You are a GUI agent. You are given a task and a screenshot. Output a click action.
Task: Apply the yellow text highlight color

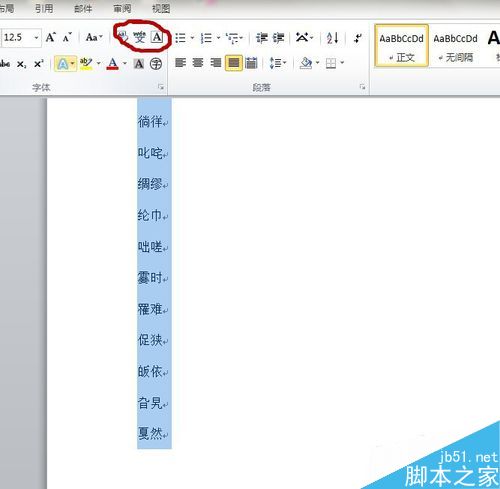click(x=86, y=63)
